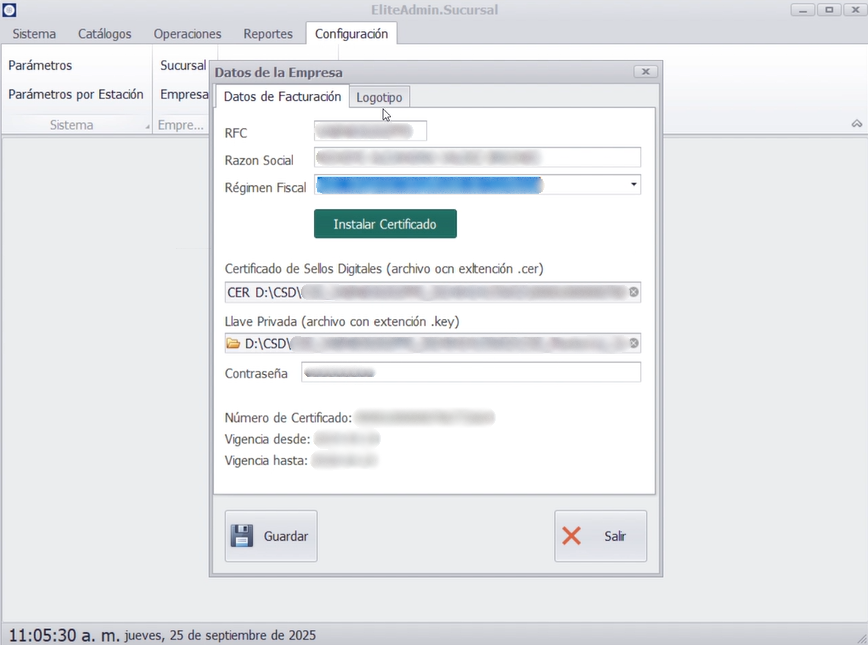The image size is (868, 645).
Task: Click the floppy disk icon on Guardar
Action: (242, 536)
